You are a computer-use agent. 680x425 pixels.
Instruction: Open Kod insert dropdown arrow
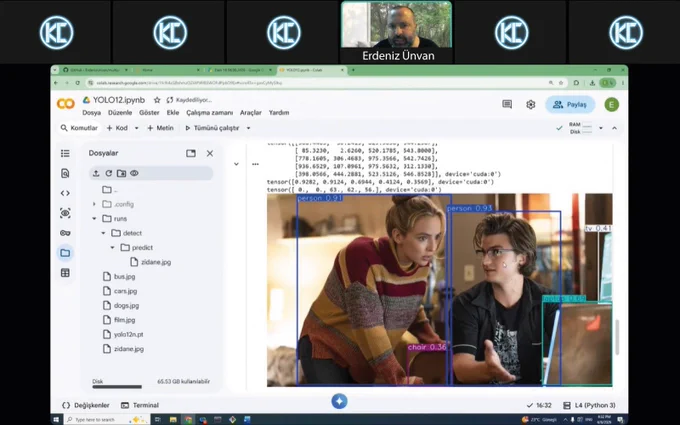(x=137, y=128)
